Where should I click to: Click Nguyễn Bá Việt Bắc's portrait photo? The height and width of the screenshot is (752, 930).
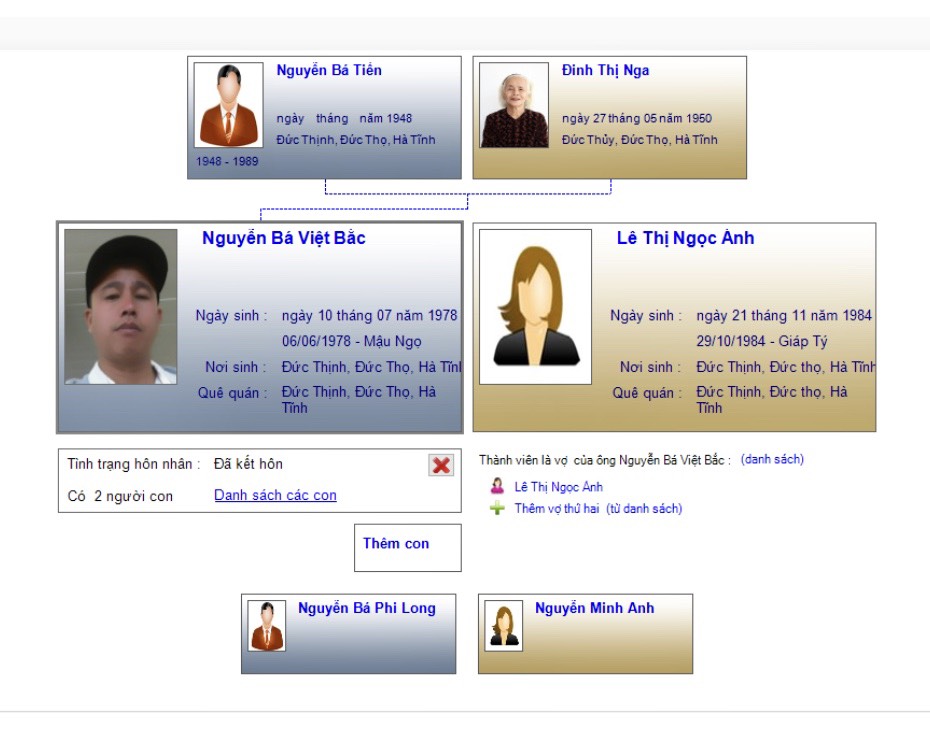pos(120,307)
